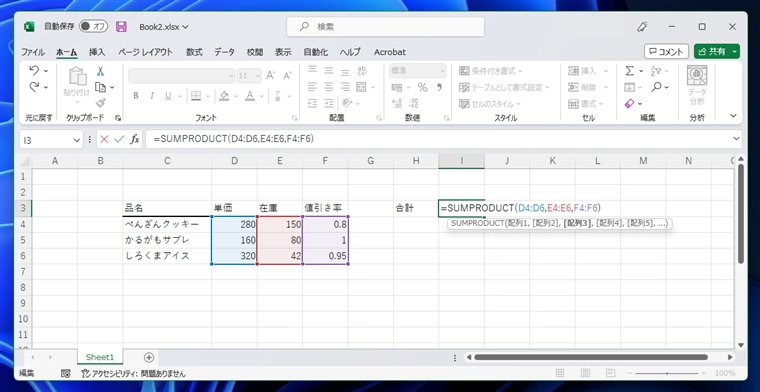Click the Enter checkmark in formula bar
760x392 pixels.
[119, 140]
